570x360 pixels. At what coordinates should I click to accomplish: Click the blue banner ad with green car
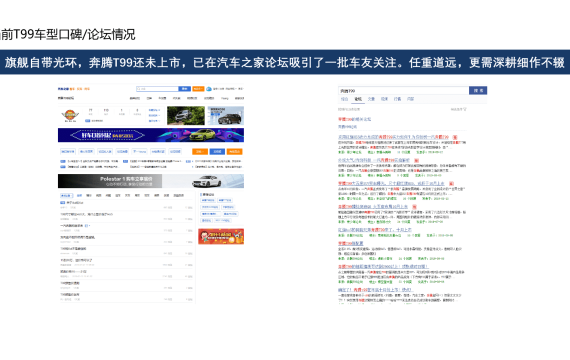pyautogui.click(x=151, y=135)
